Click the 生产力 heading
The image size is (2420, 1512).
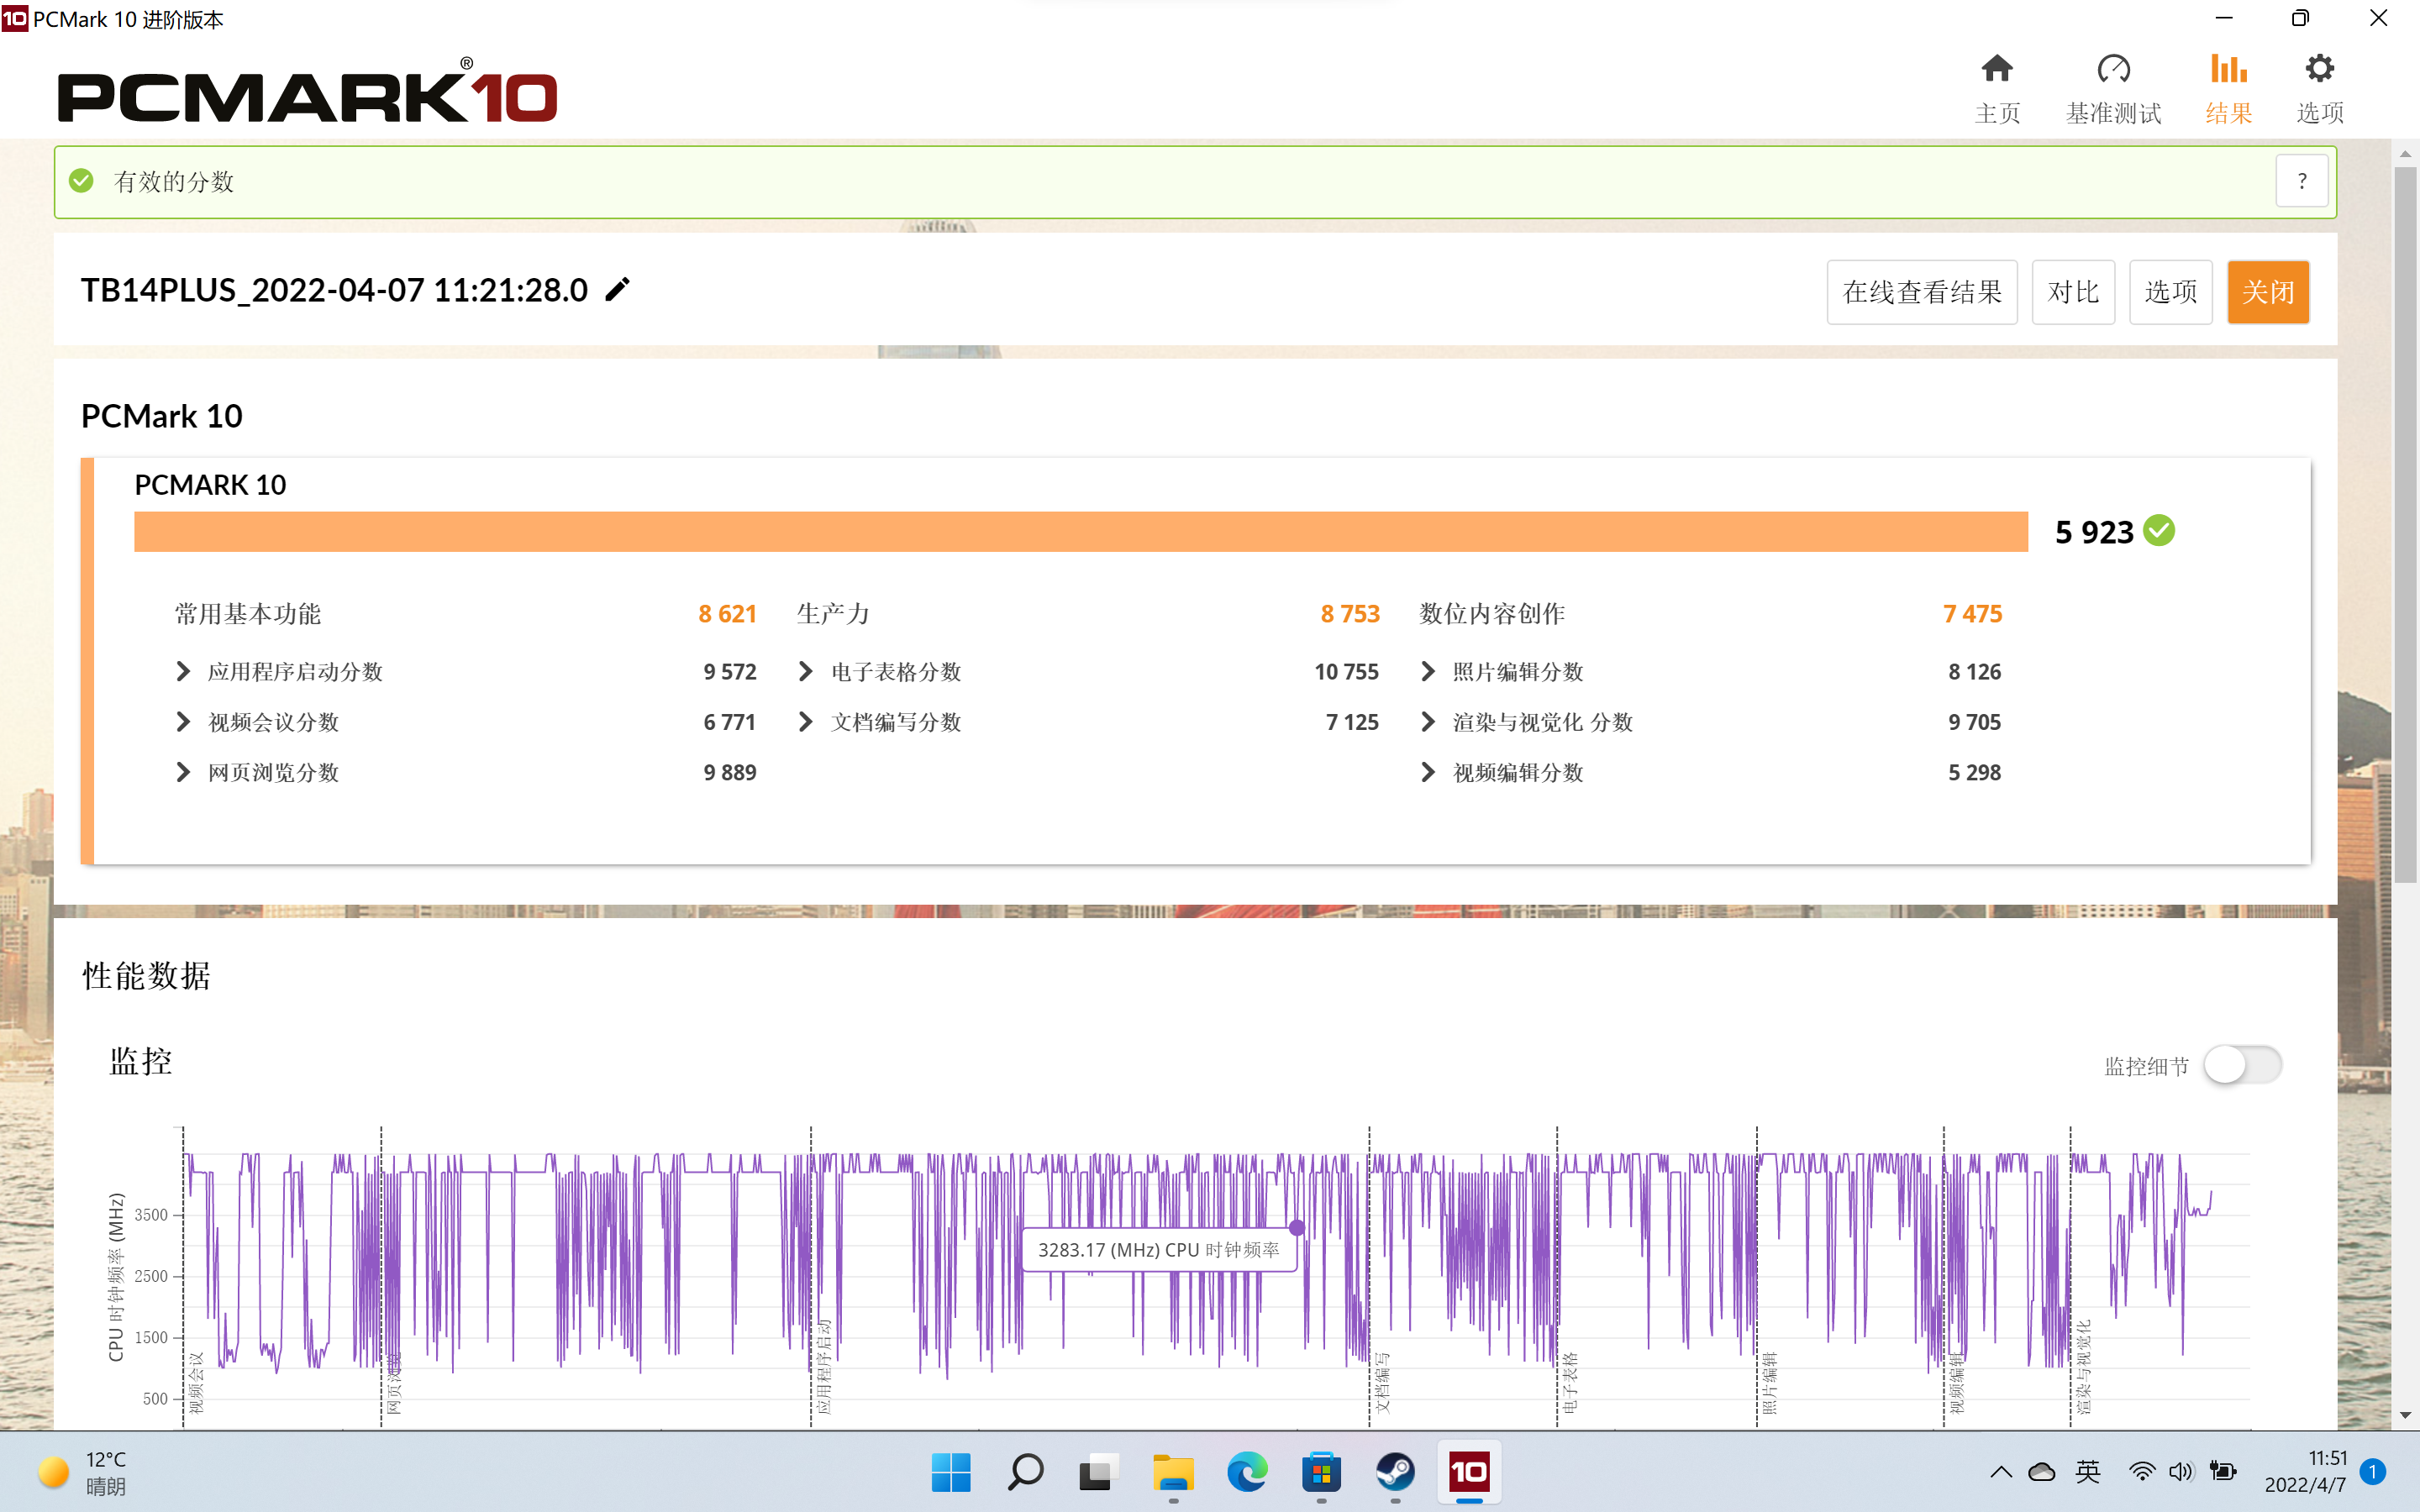833,614
